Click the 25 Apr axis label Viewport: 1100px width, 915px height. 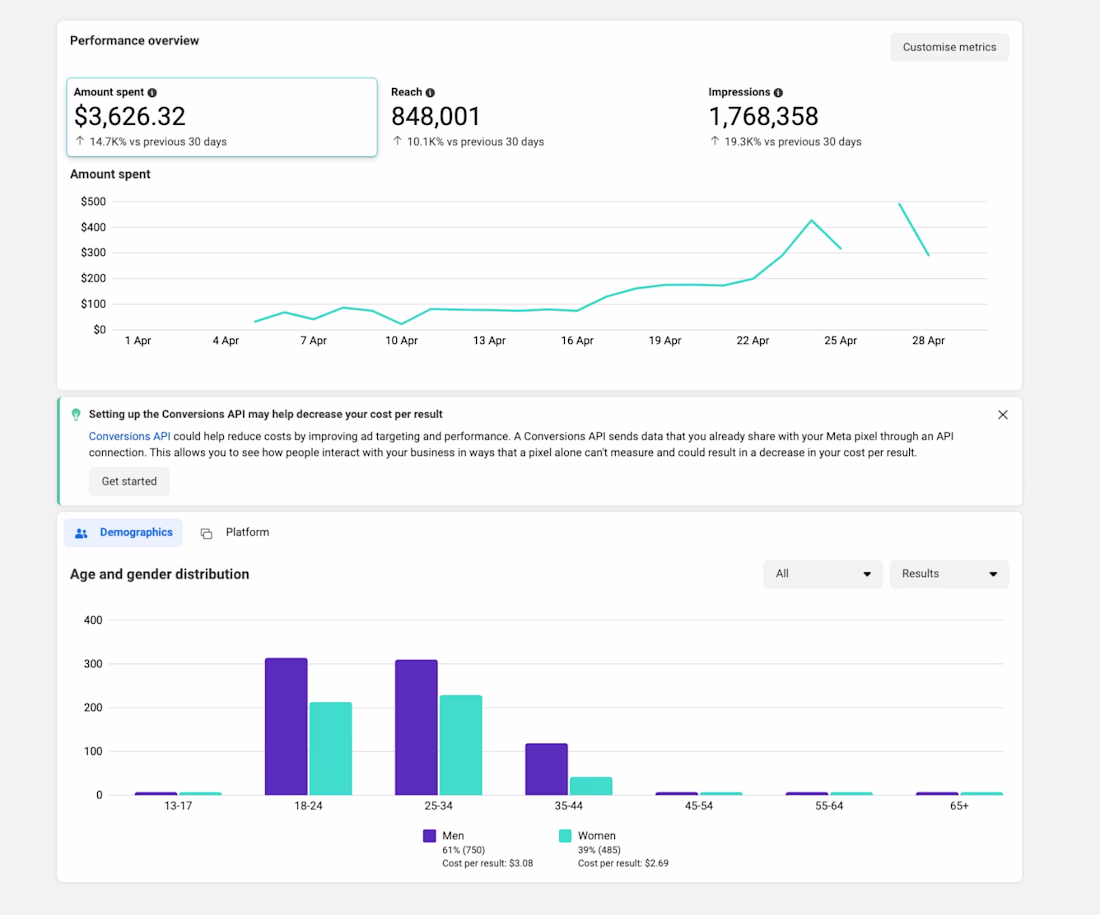point(840,340)
